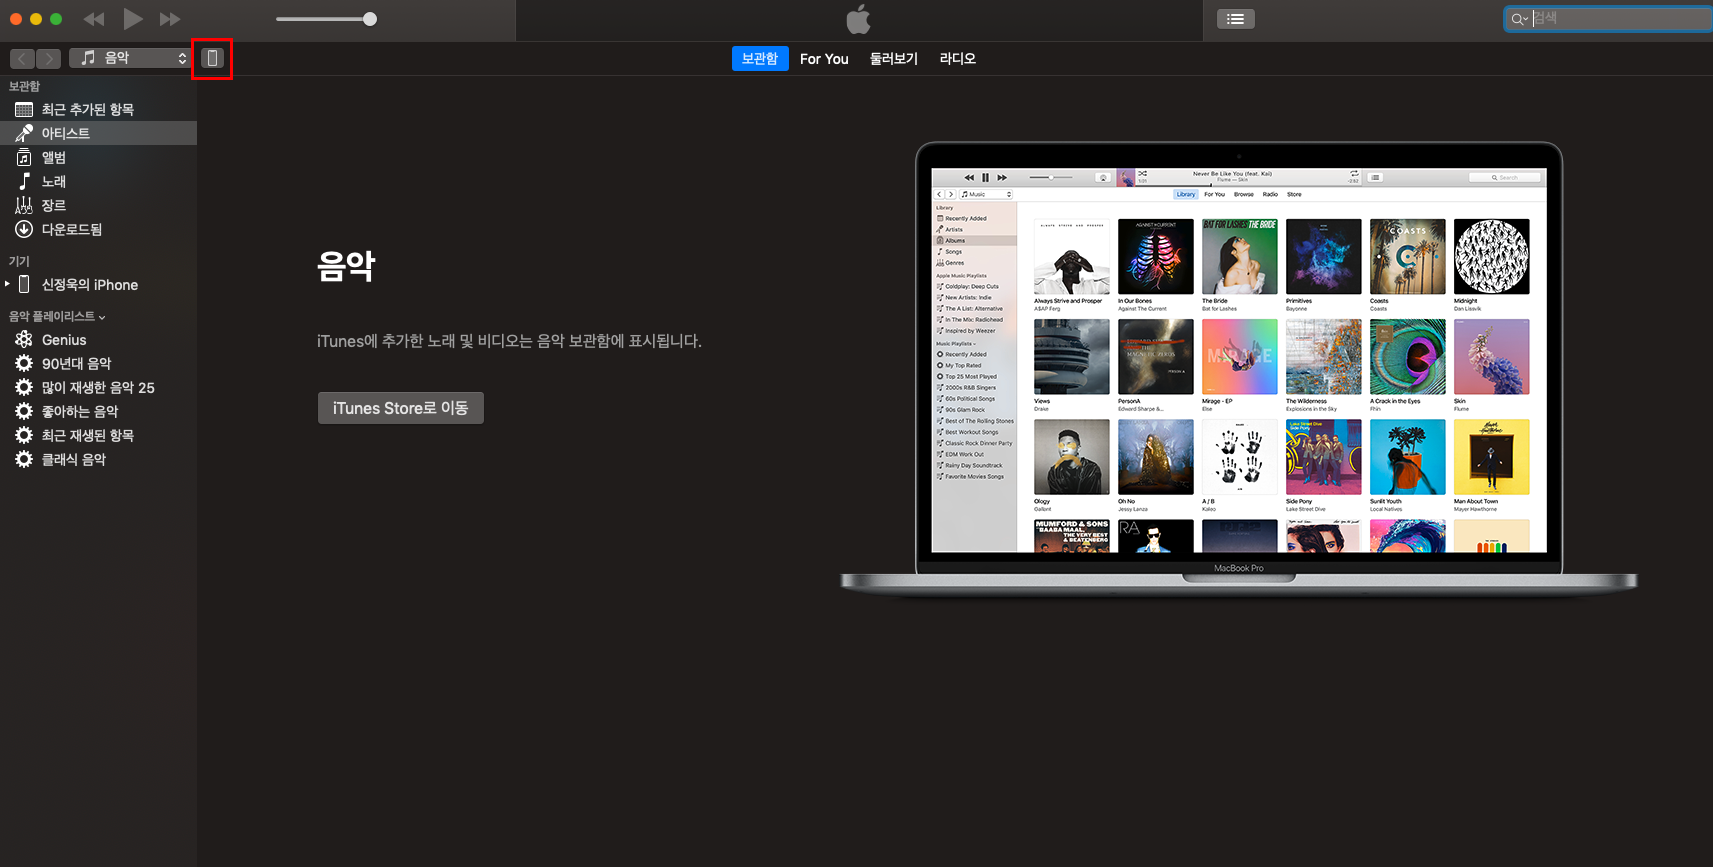Click the fast-forward next track button

[170, 19]
